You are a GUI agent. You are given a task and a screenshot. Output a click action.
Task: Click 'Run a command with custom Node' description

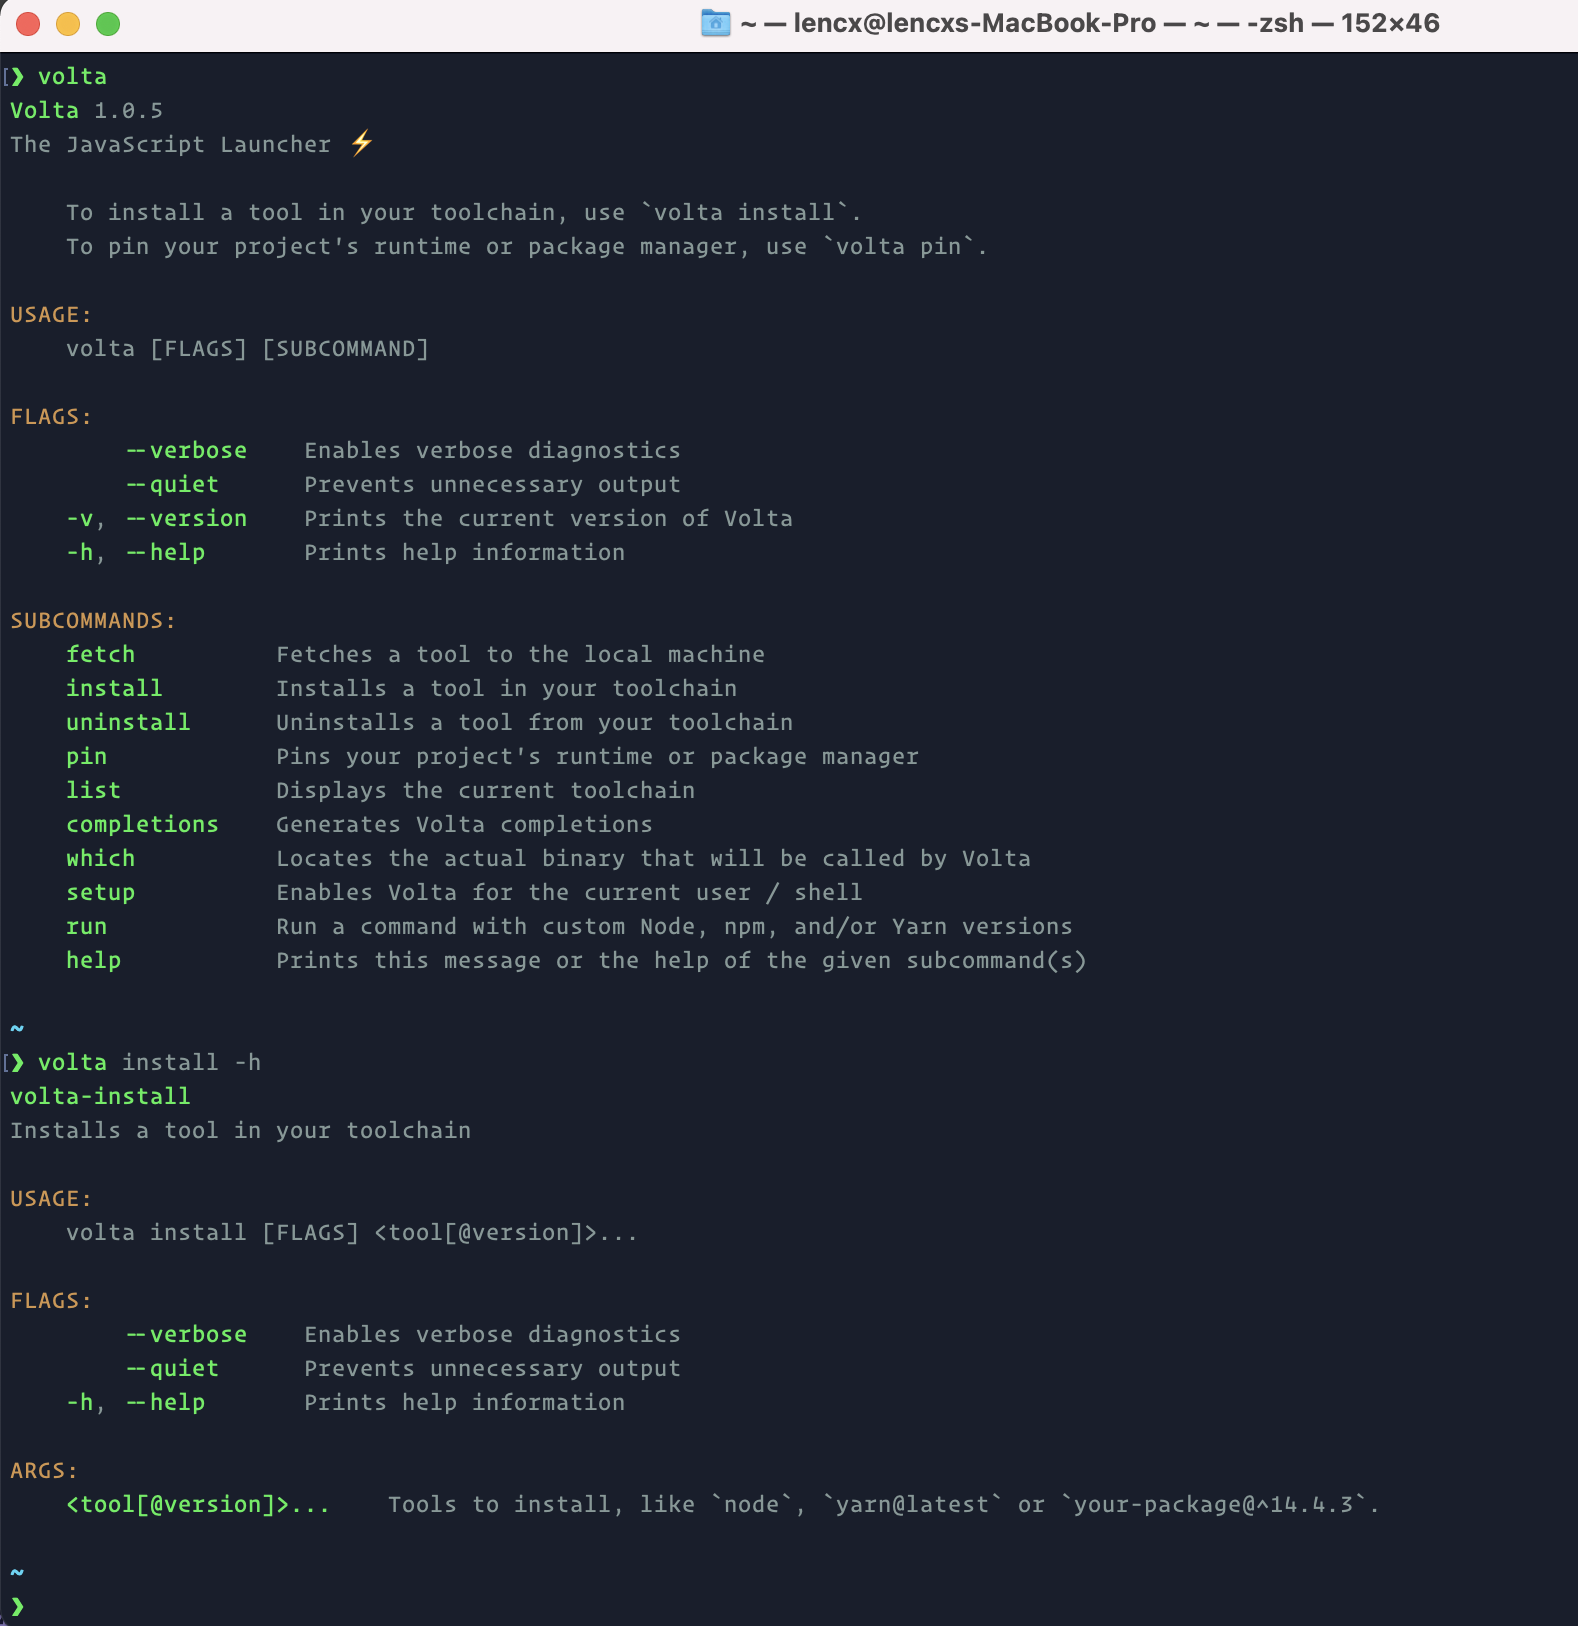[x=674, y=926]
